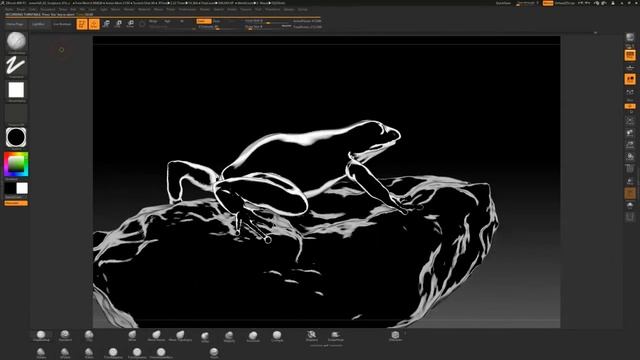Click the Home Page button

(x=15, y=24)
